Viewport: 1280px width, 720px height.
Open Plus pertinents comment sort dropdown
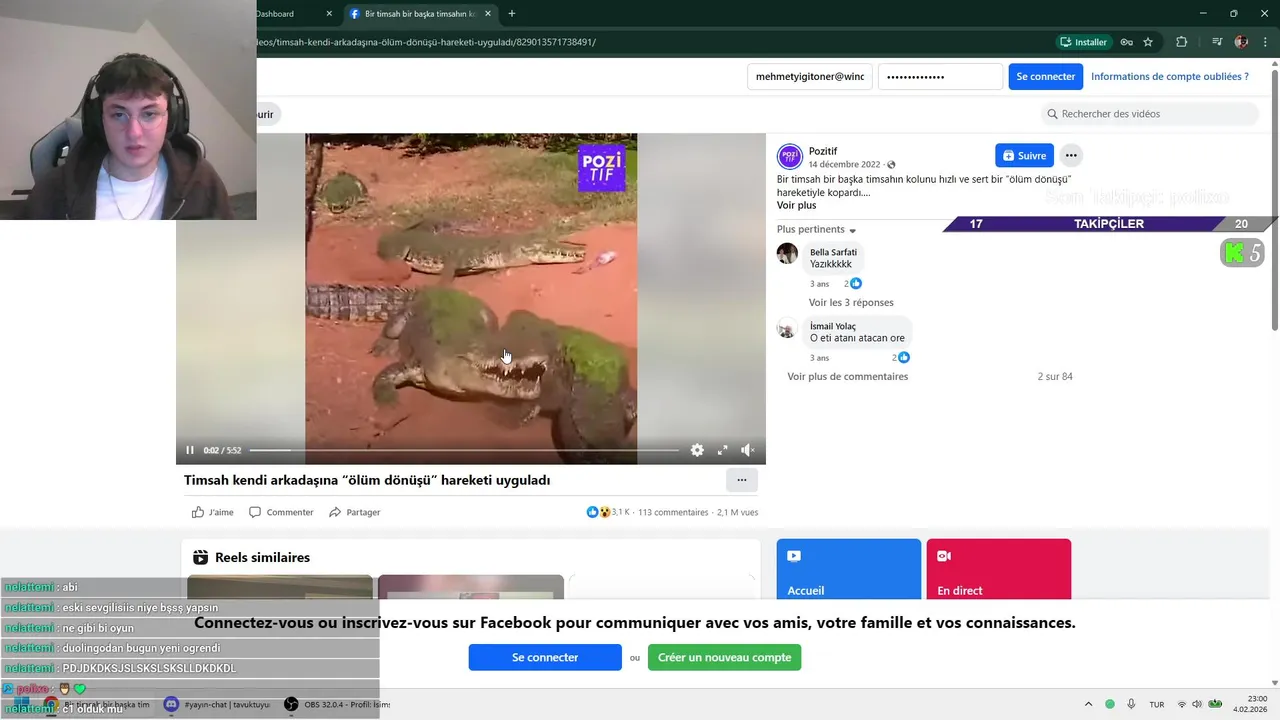pyautogui.click(x=816, y=230)
